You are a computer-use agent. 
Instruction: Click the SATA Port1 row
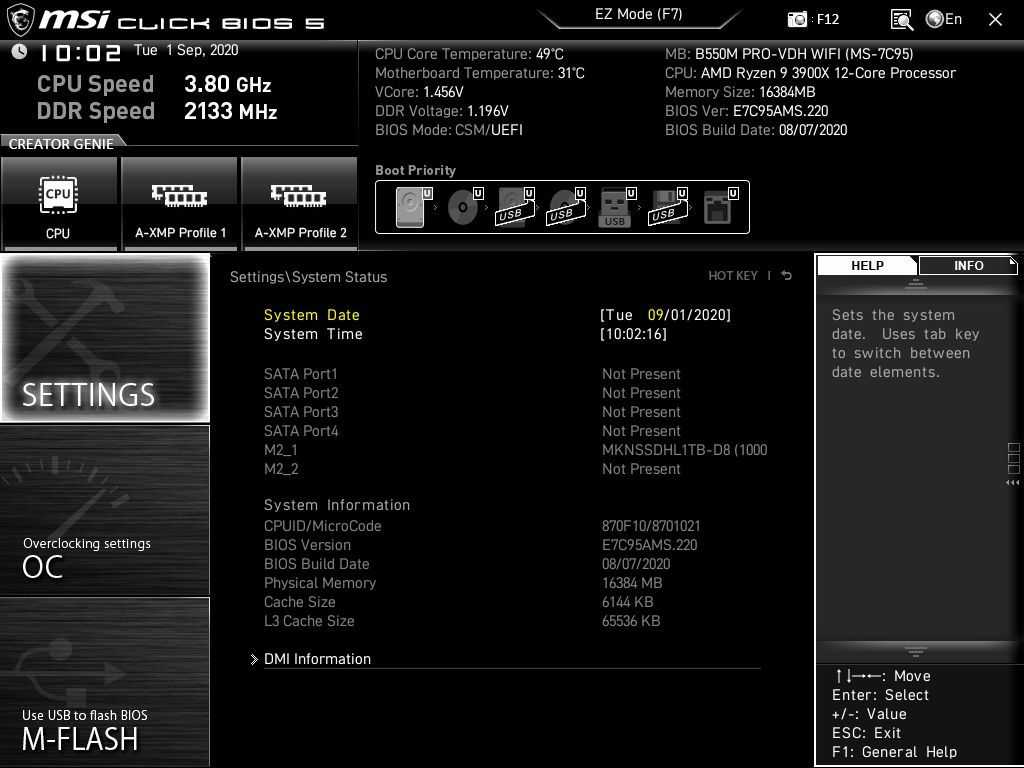[513, 374]
